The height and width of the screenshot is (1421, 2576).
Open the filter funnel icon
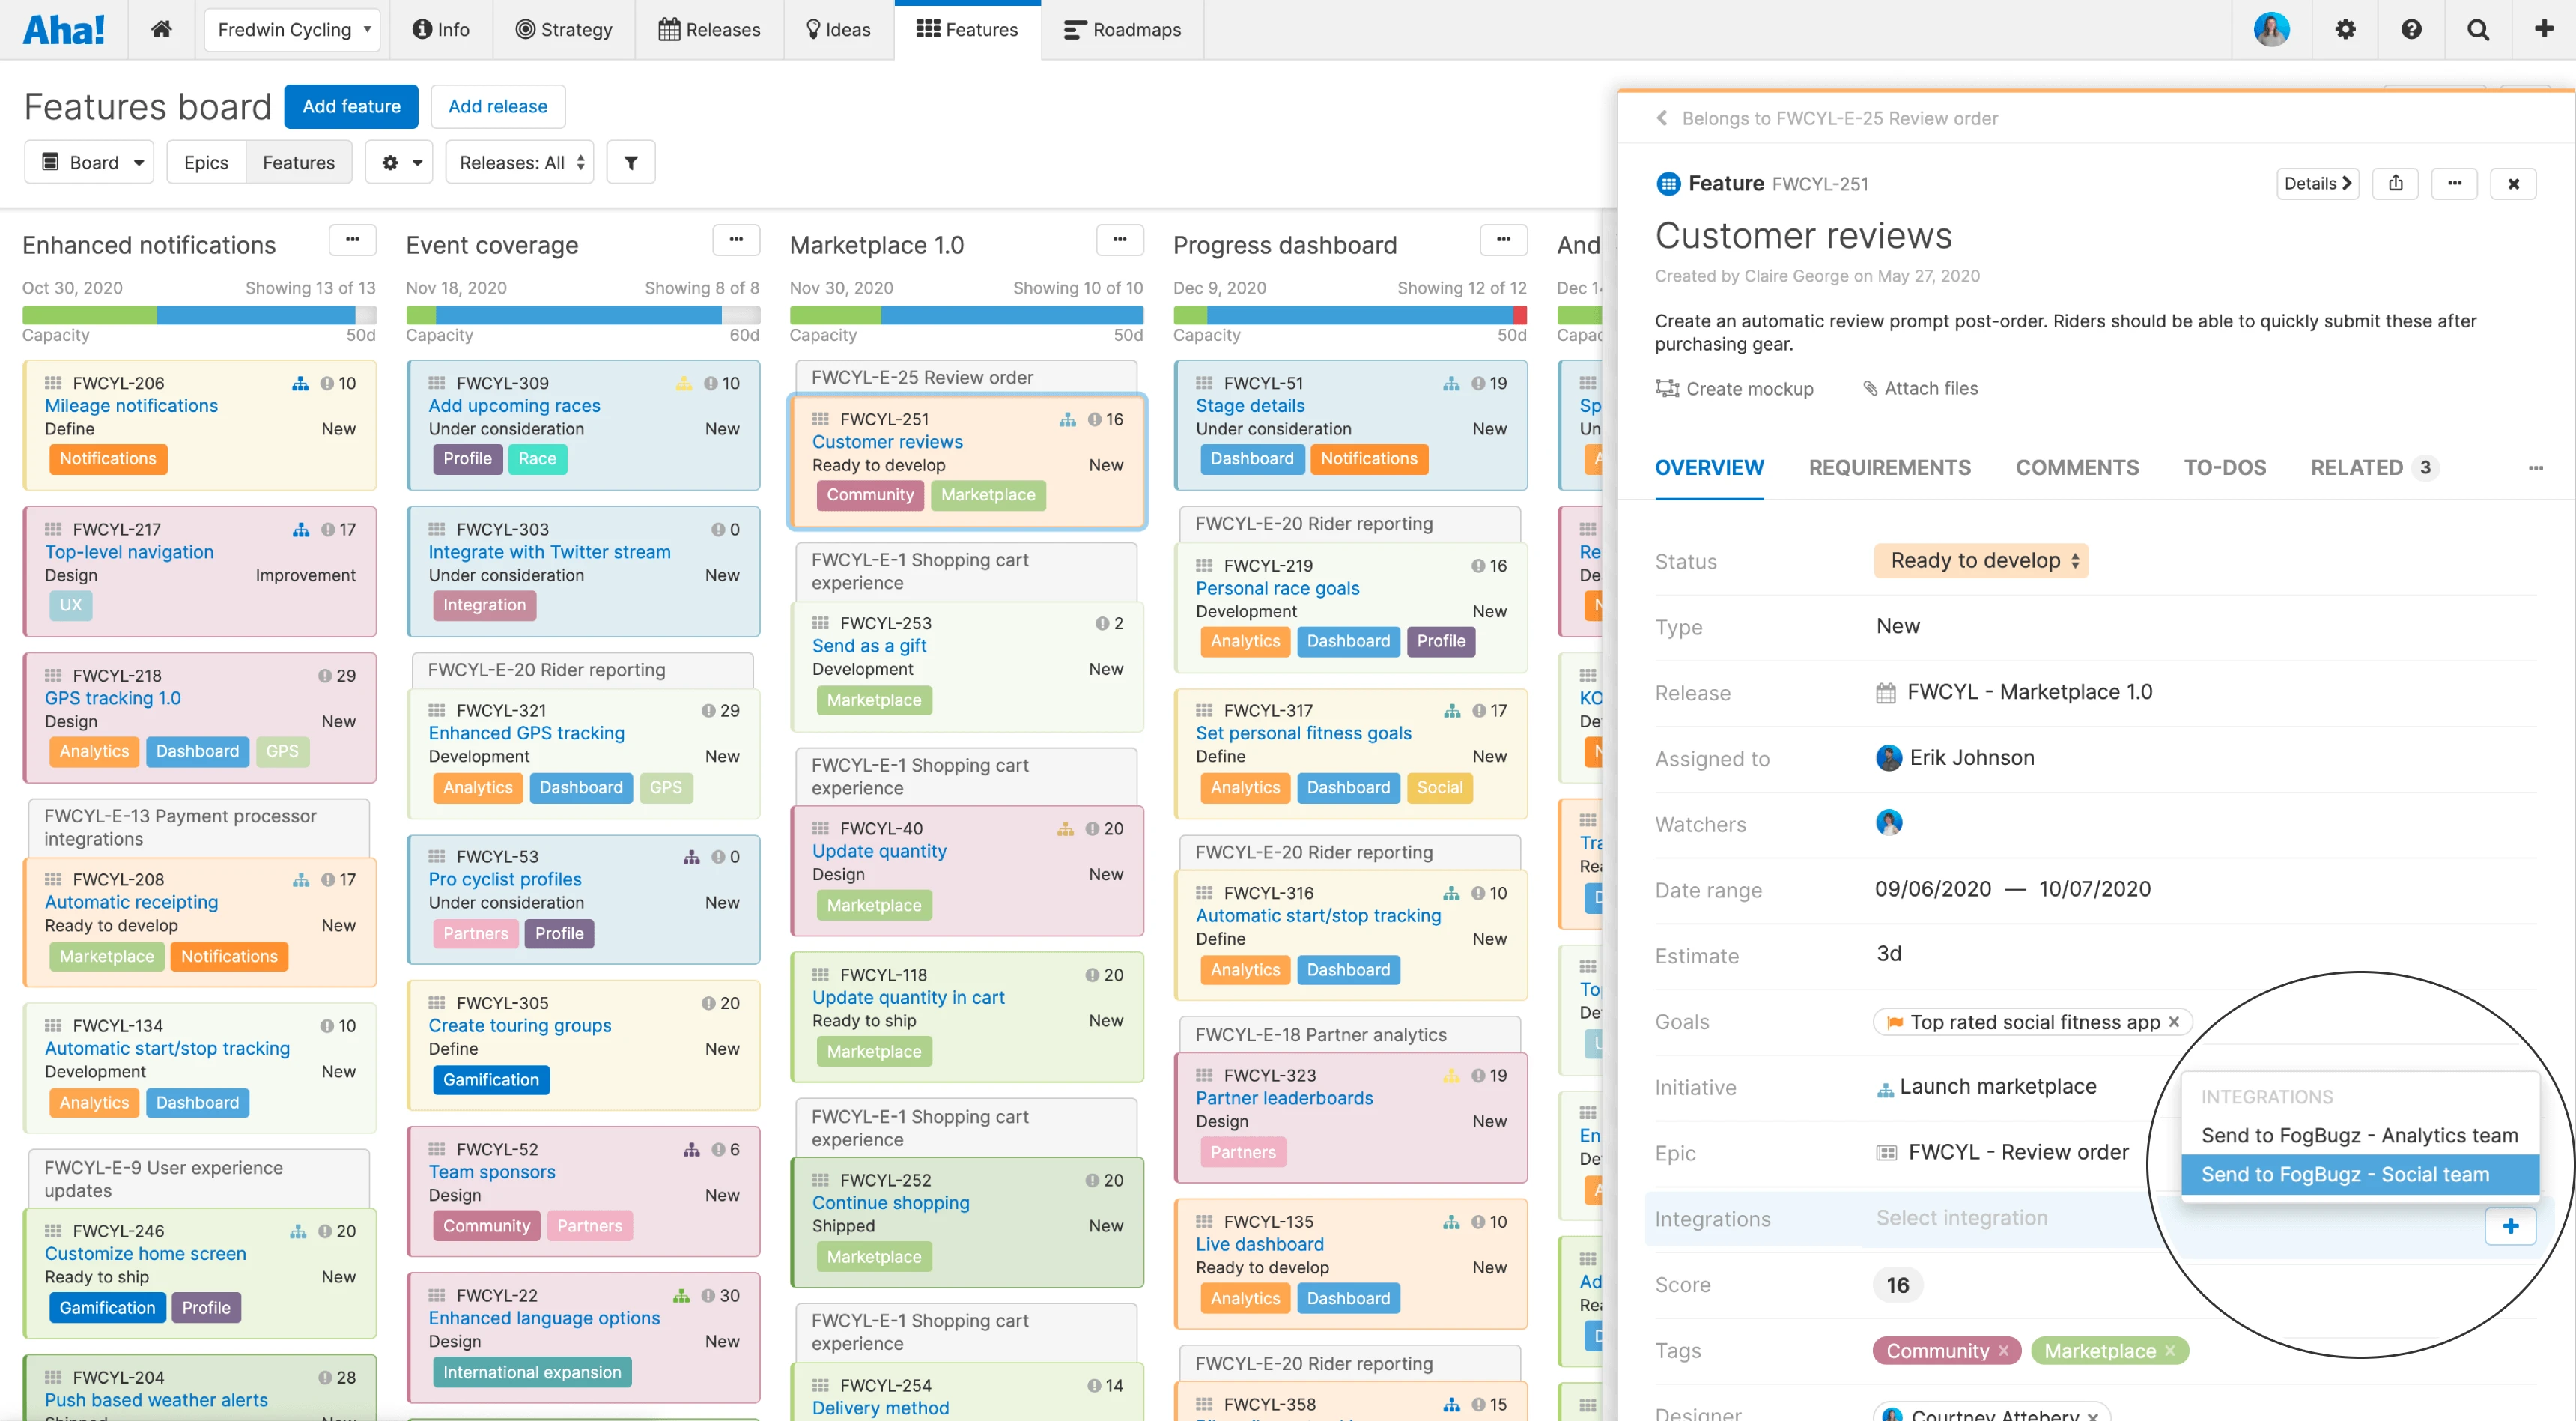pos(630,161)
